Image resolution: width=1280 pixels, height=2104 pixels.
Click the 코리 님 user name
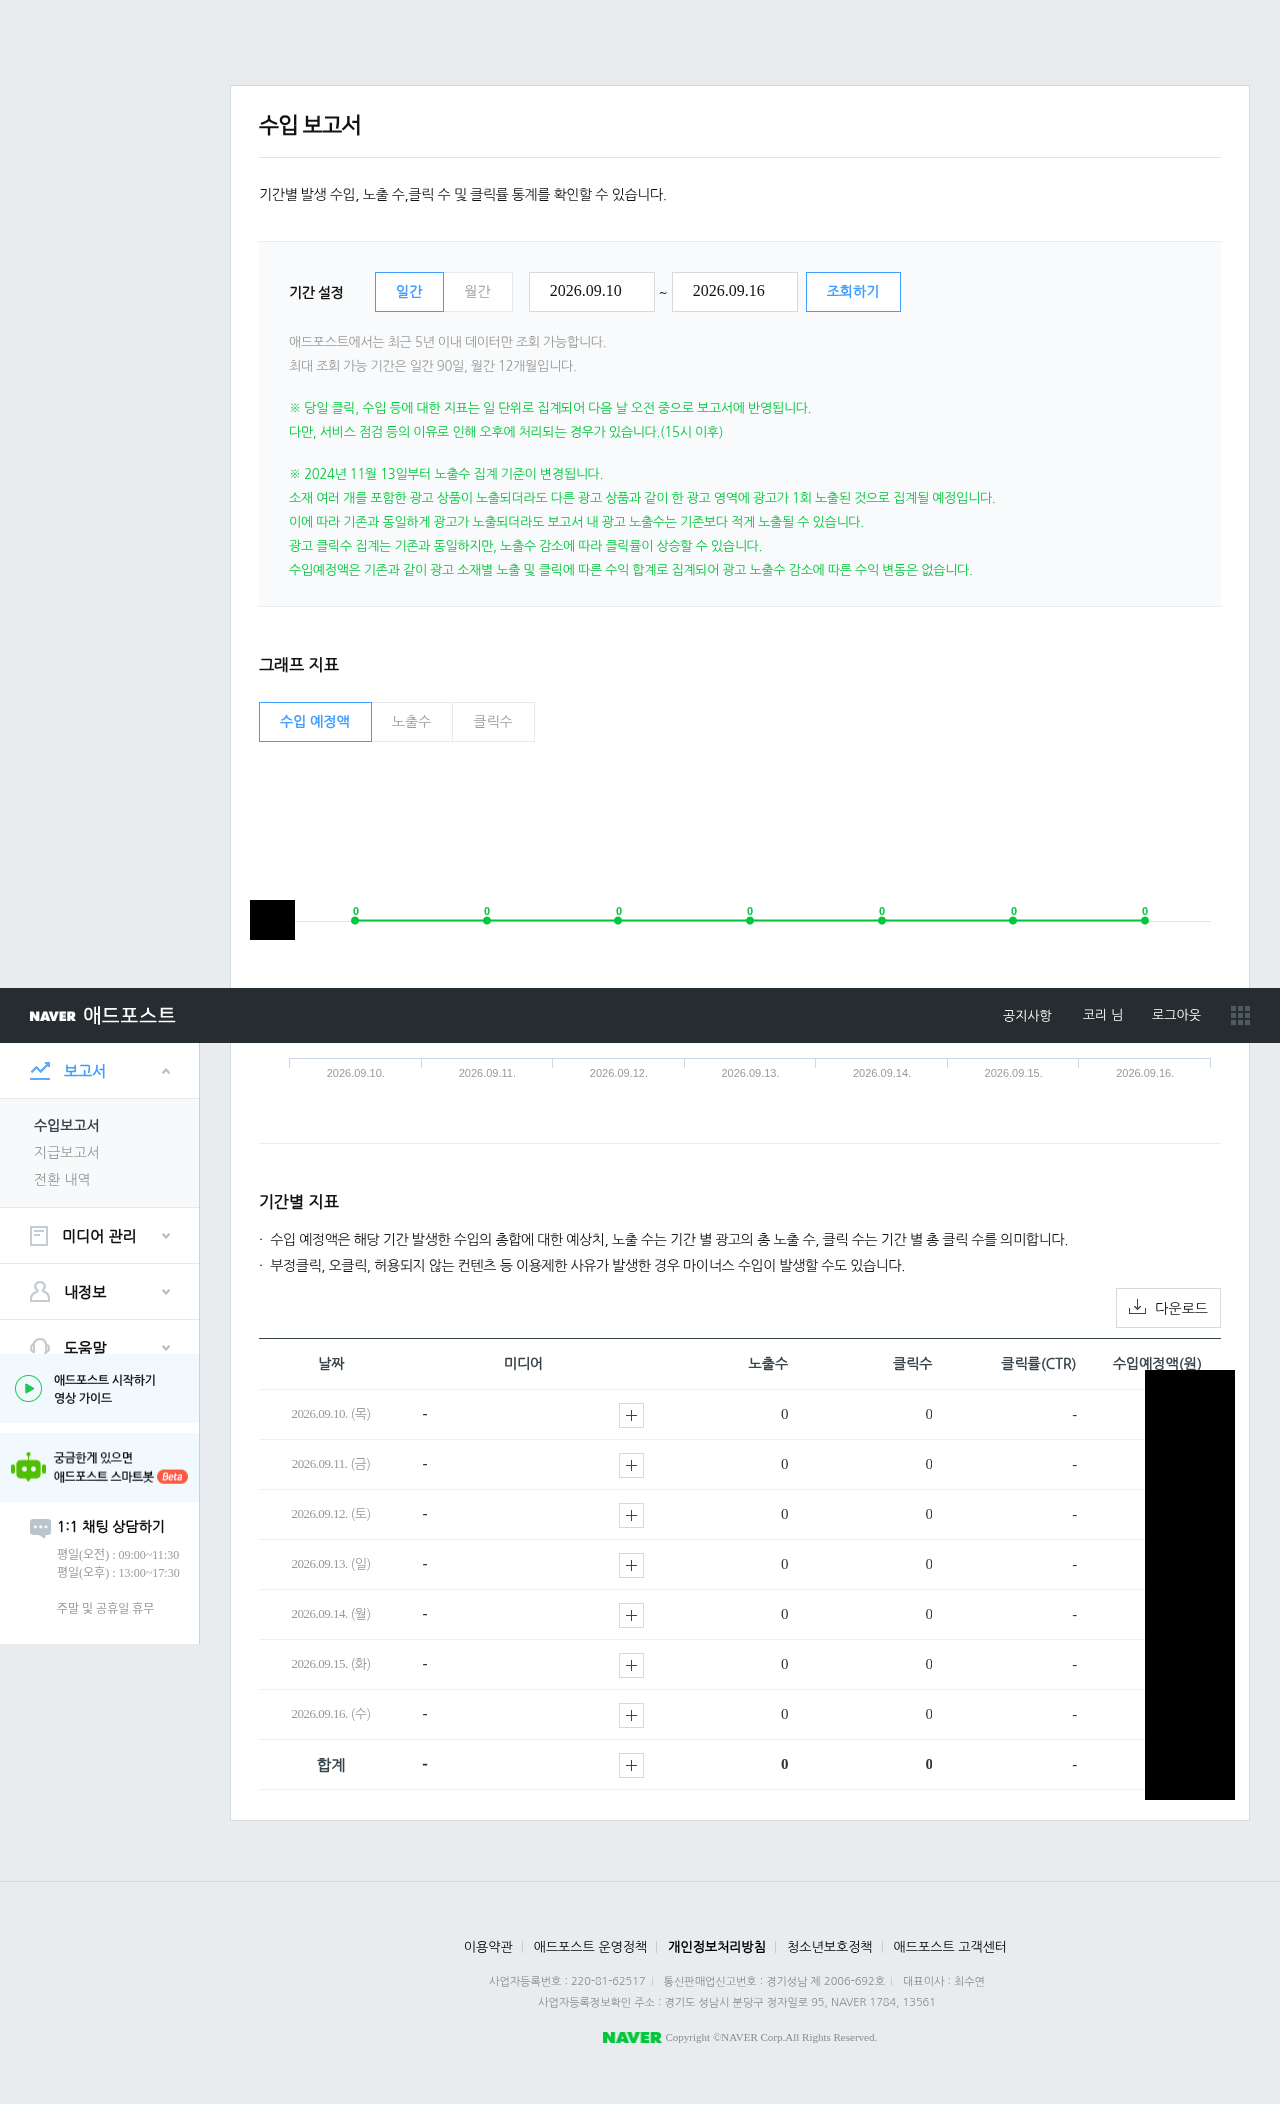coord(1103,1015)
